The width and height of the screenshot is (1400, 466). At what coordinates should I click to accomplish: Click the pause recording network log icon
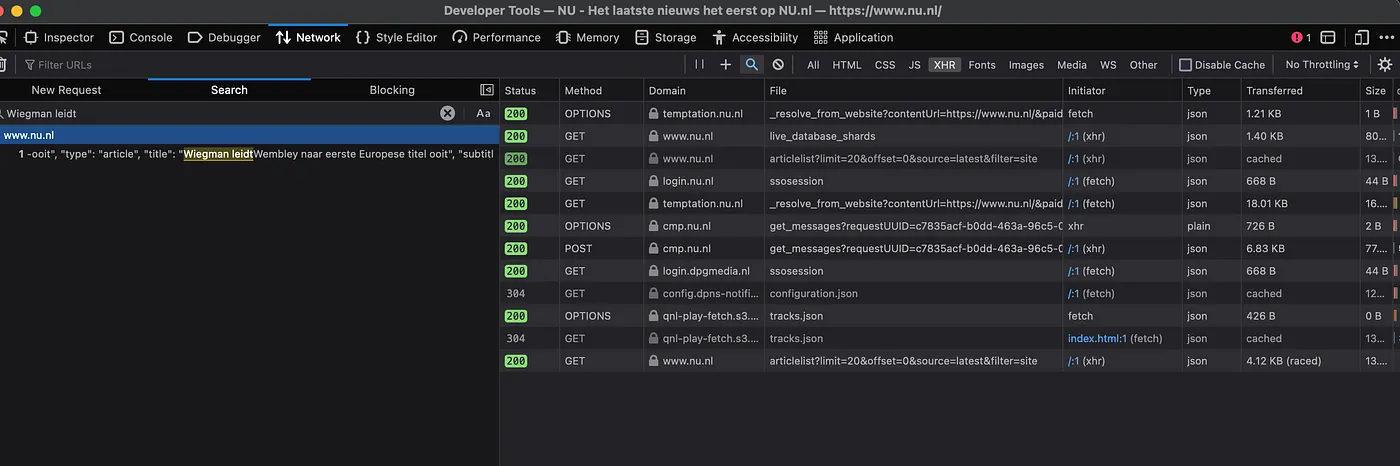(x=700, y=64)
